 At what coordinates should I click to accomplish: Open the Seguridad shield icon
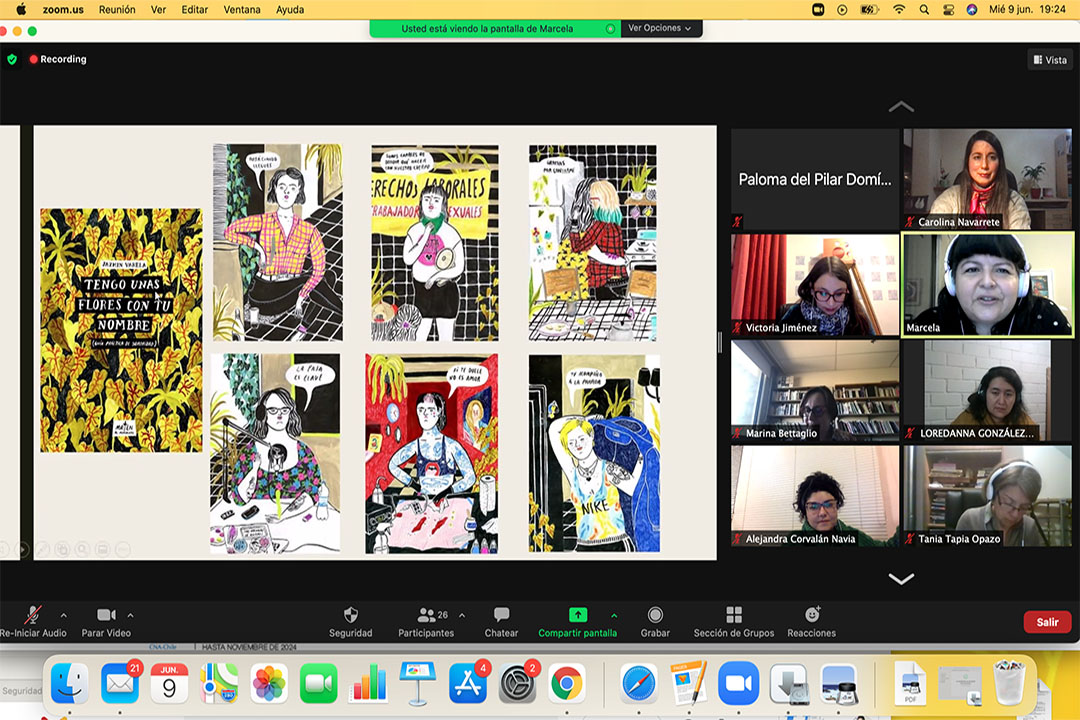coord(350,616)
